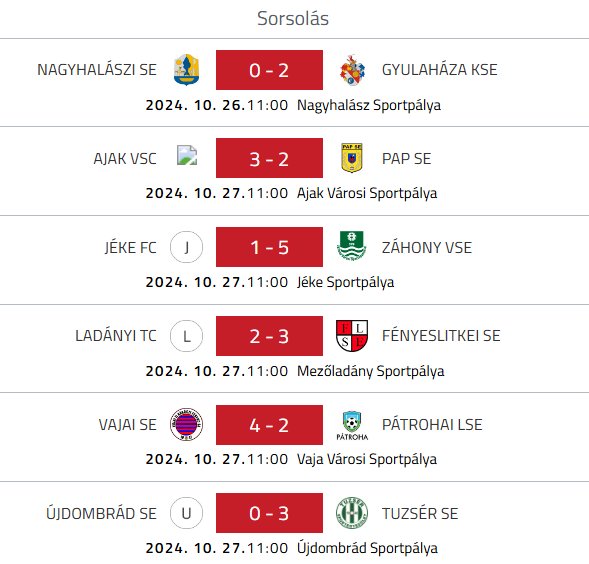The height and width of the screenshot is (564, 589).
Task: Open the 0 - 2 Nagyhalászi match result
Action: 269,70
